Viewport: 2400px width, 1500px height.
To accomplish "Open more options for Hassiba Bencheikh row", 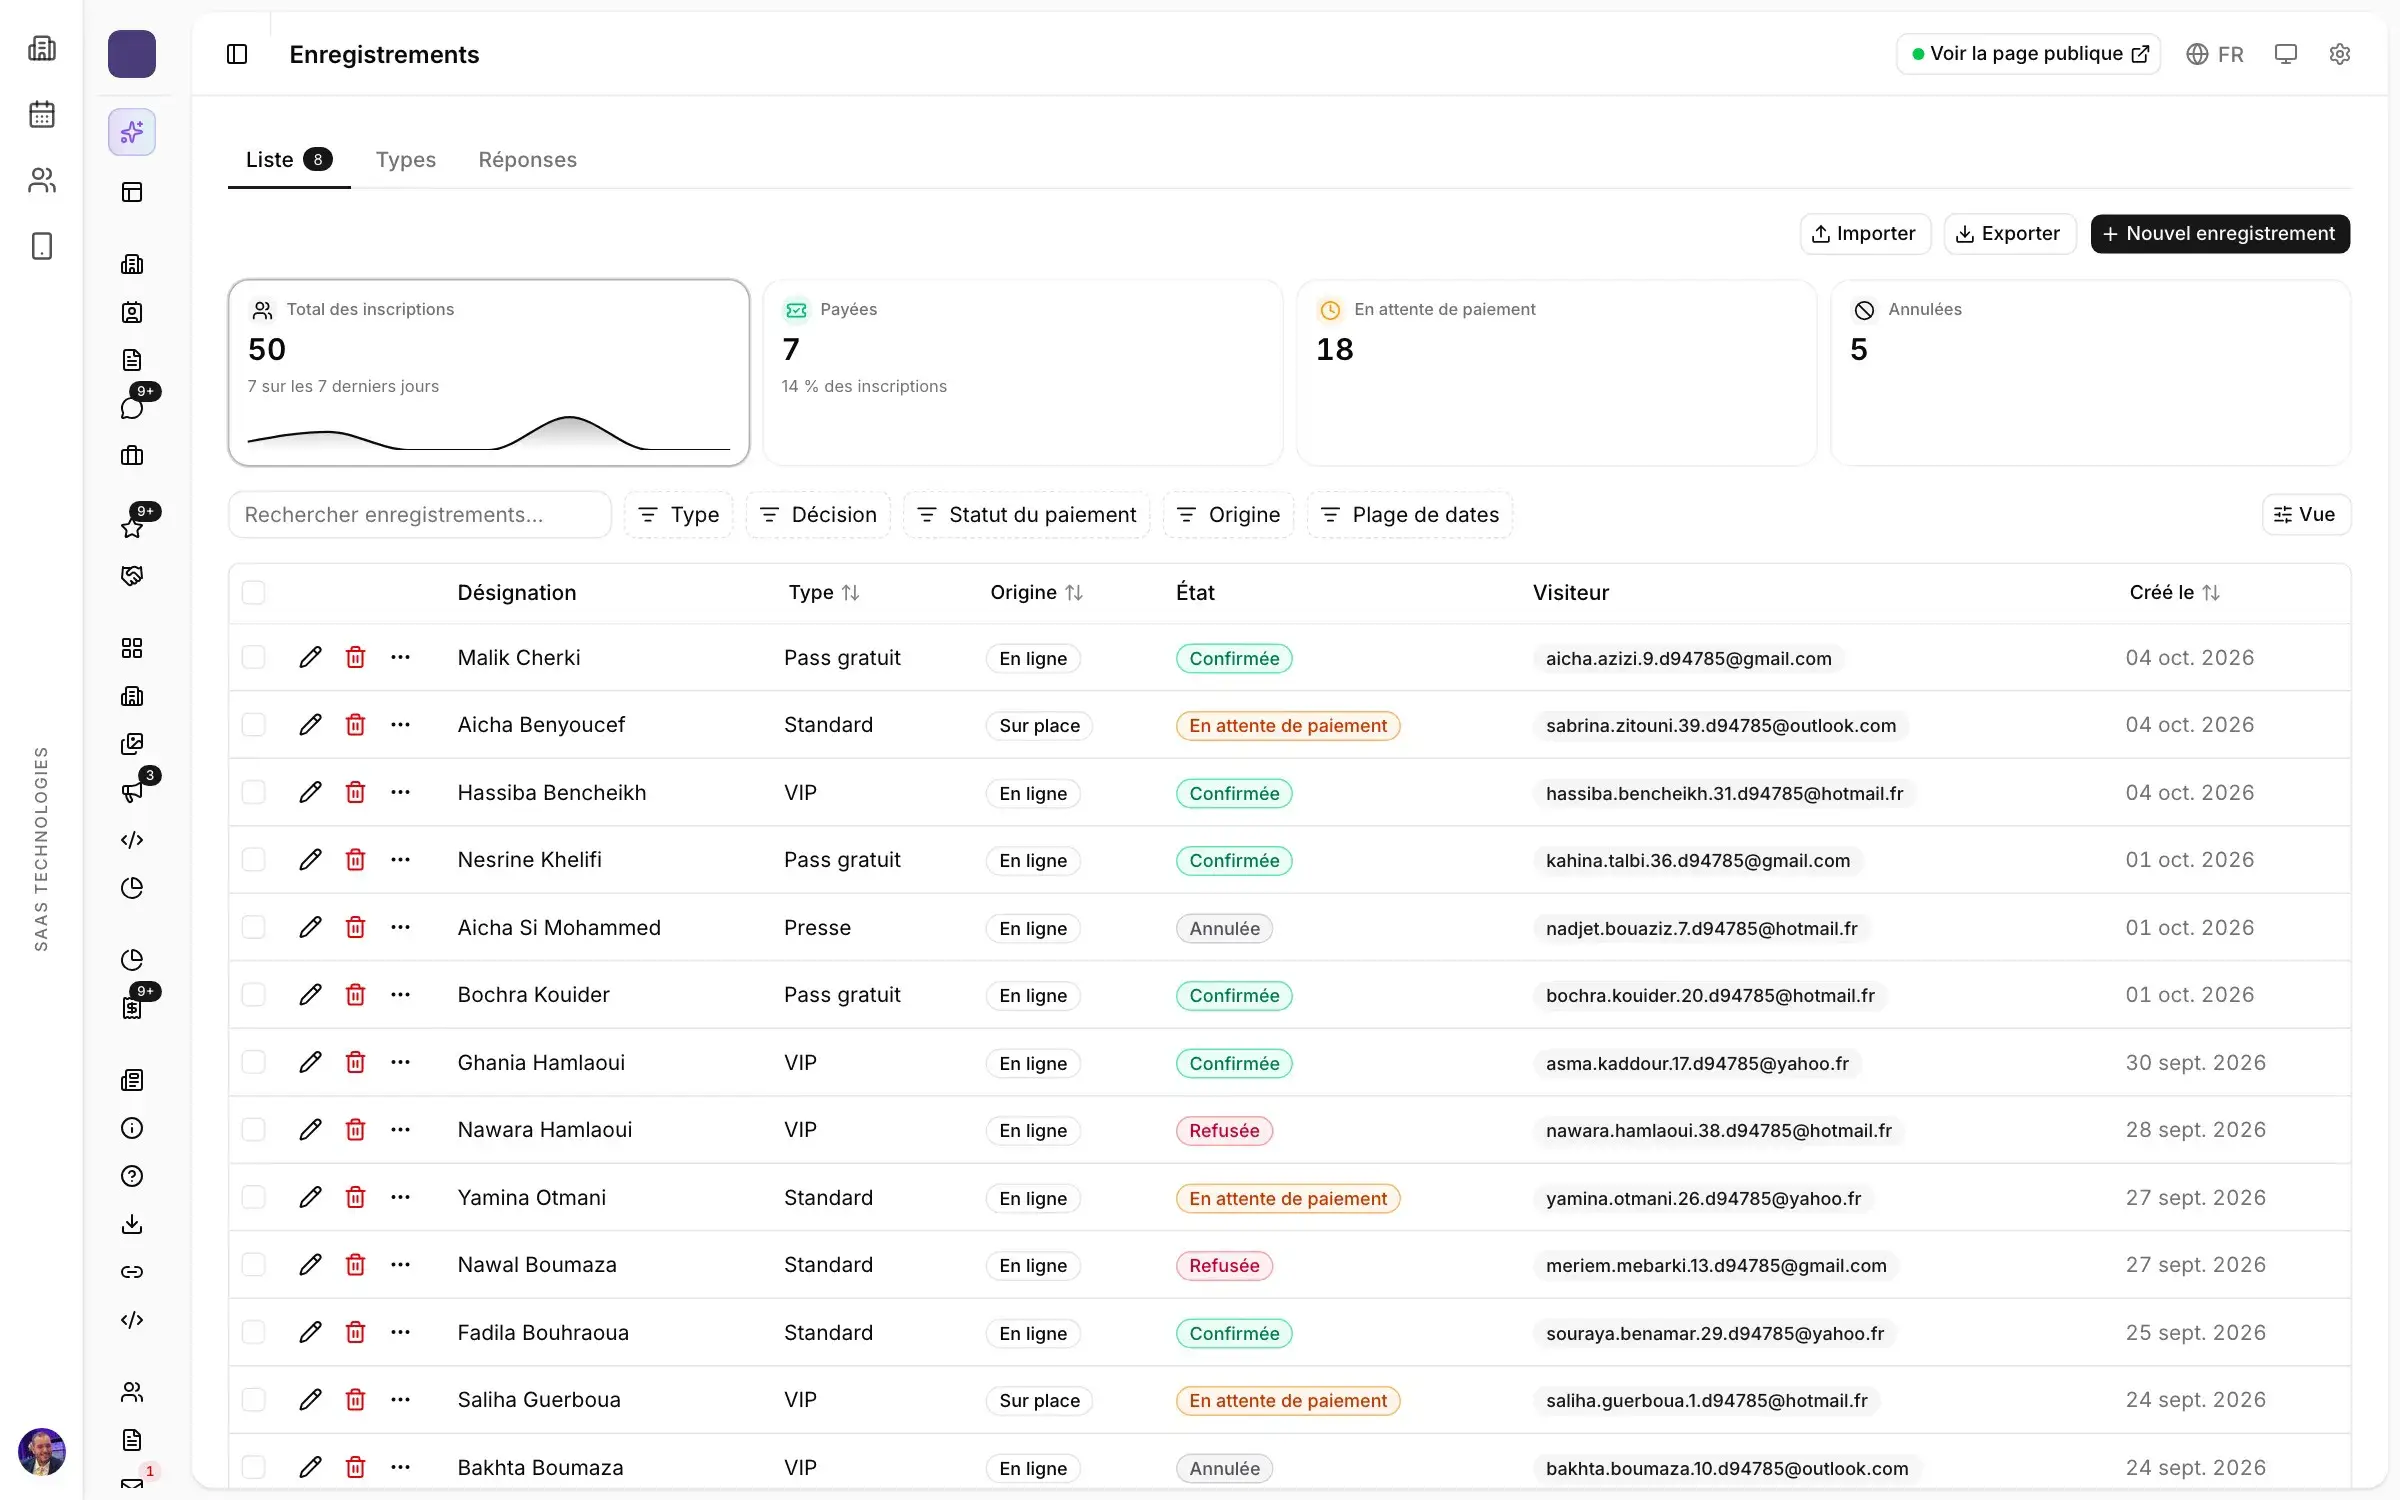I will (x=400, y=792).
